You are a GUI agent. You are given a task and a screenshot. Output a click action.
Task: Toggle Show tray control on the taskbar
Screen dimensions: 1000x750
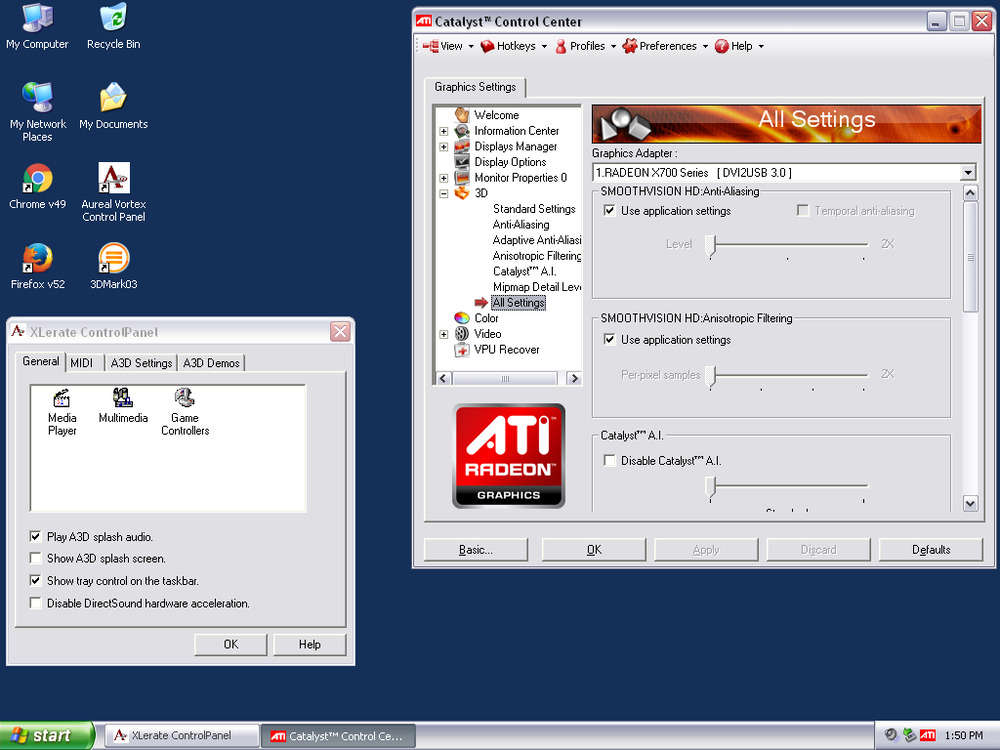(x=35, y=580)
